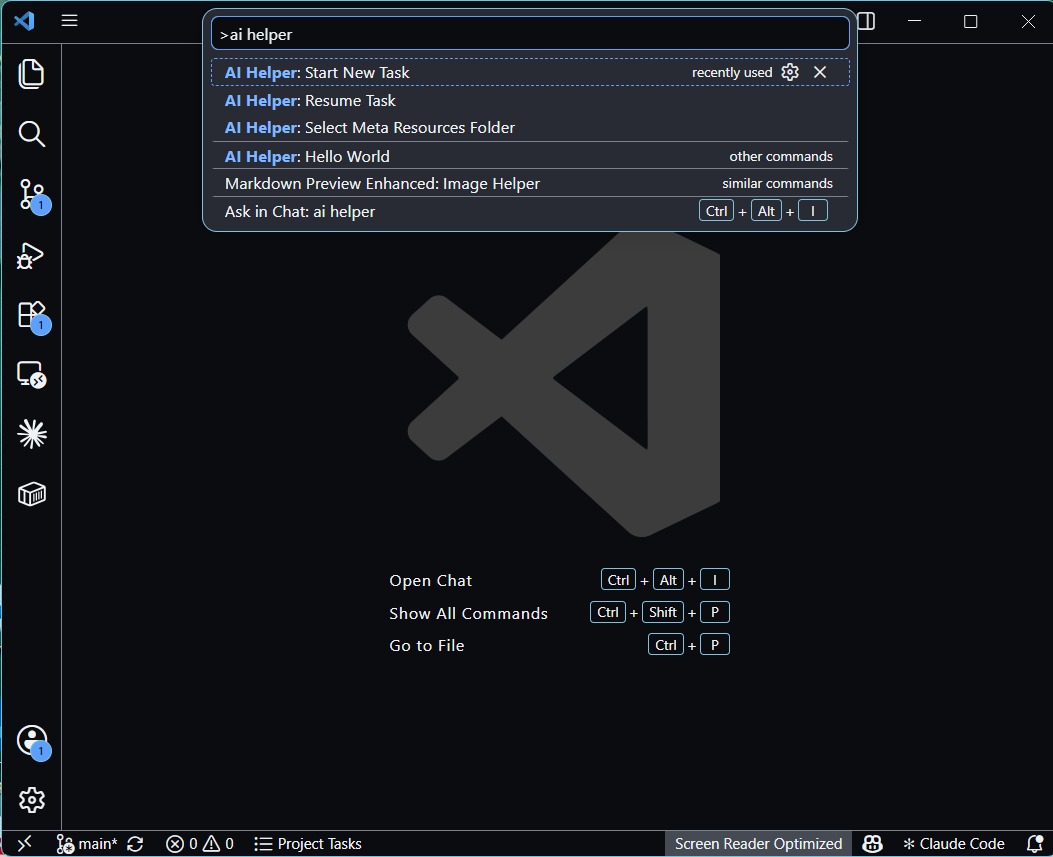Click the main* branch indicator

point(87,844)
